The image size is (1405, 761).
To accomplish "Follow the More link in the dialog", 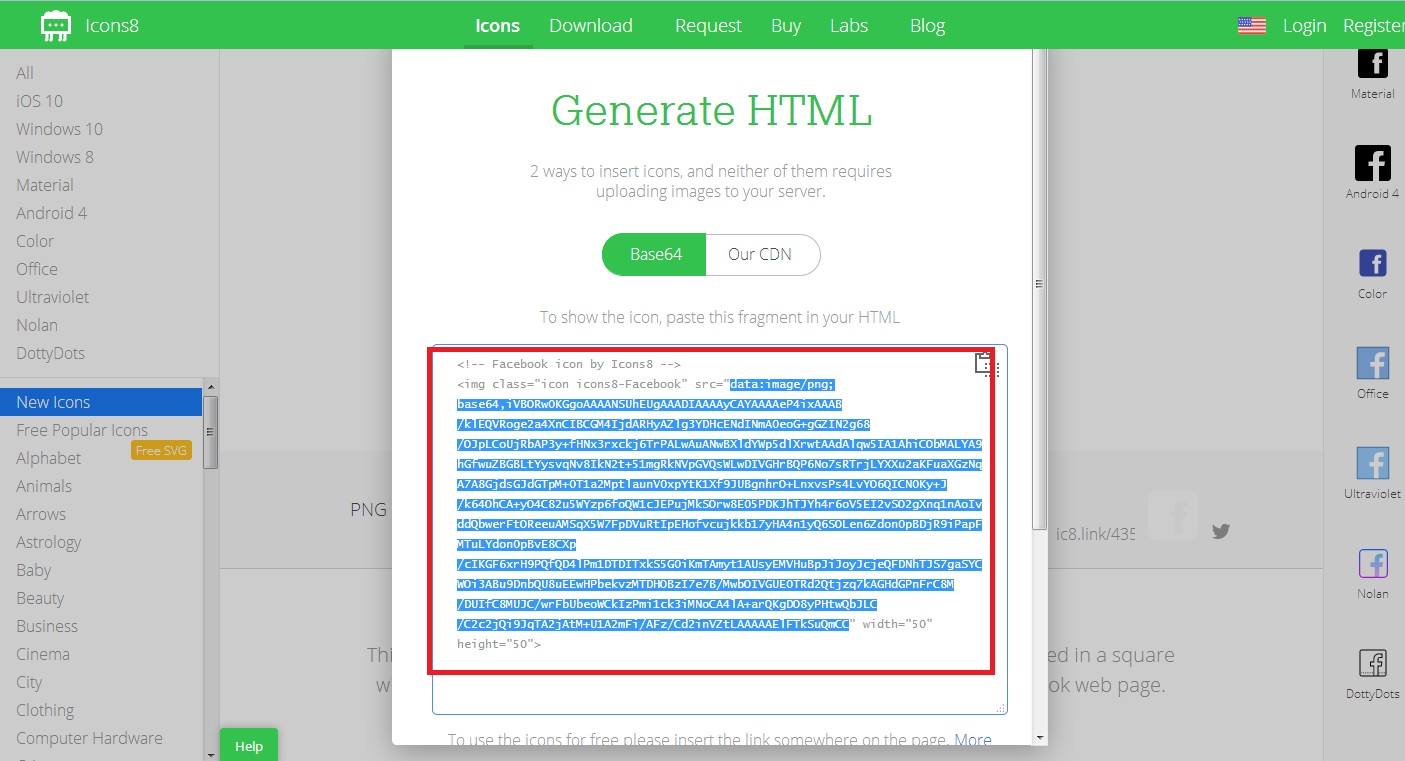I will [x=973, y=741].
